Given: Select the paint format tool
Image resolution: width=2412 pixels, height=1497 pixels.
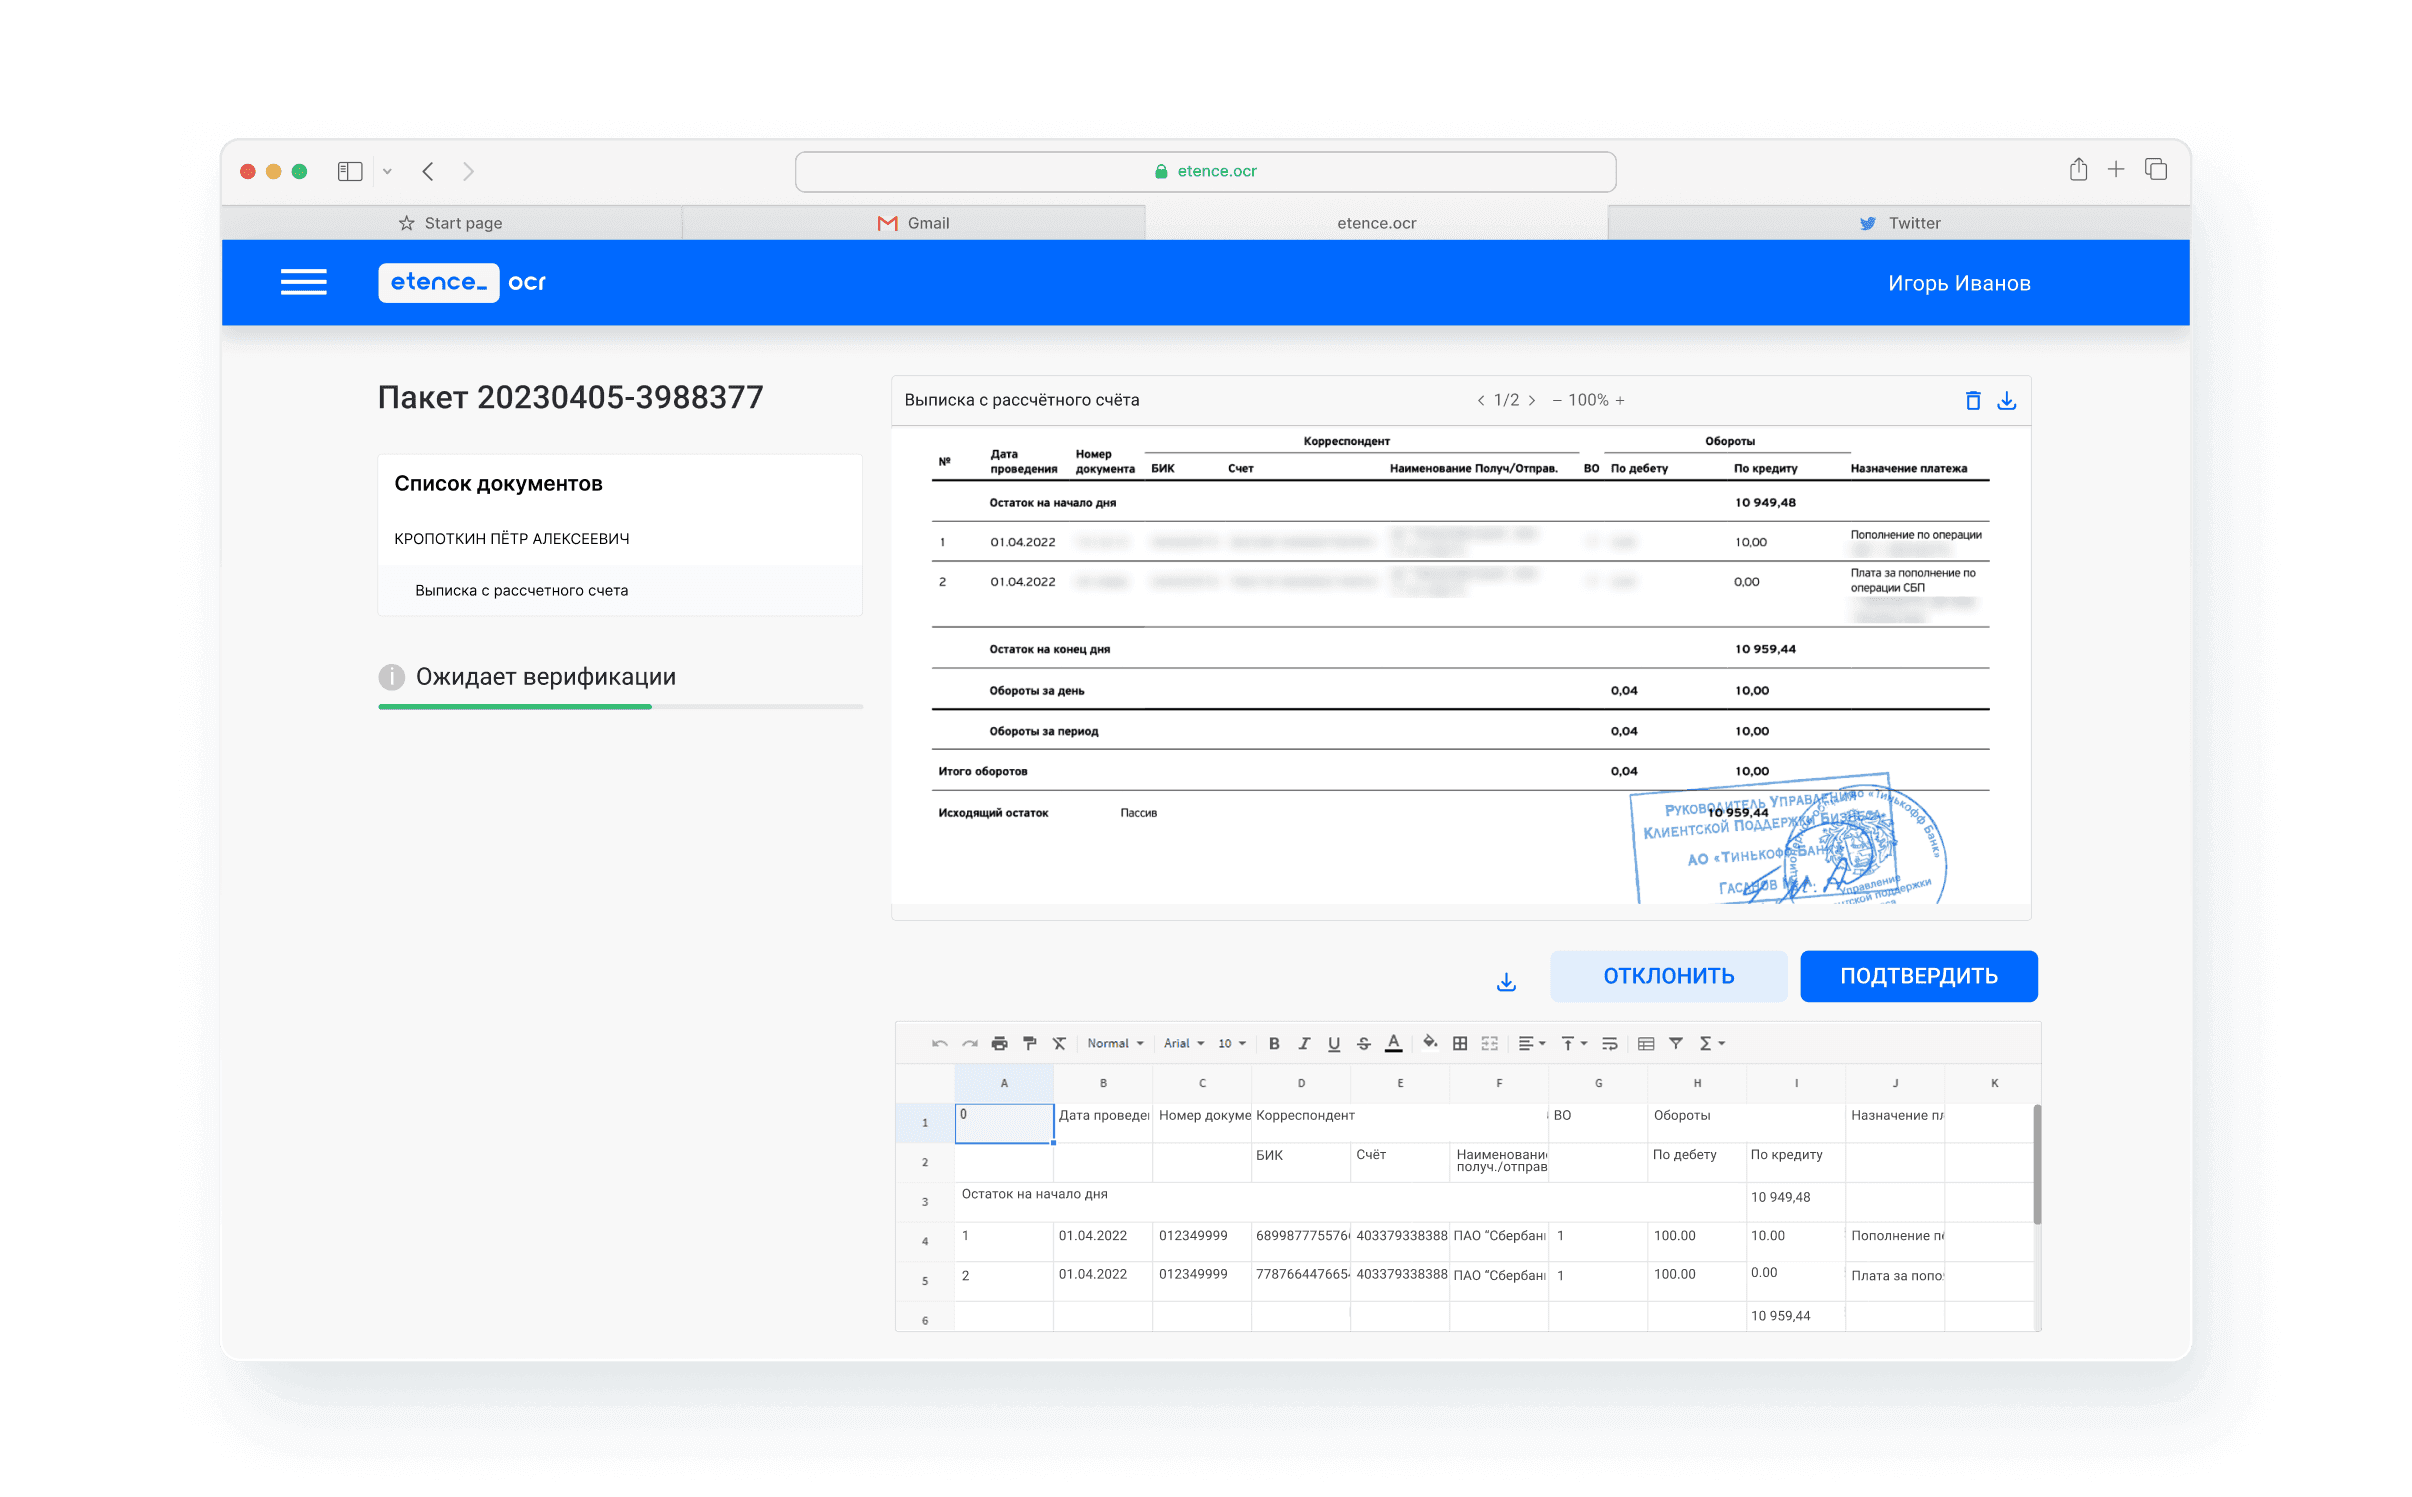Looking at the screenshot, I should tap(1029, 1043).
